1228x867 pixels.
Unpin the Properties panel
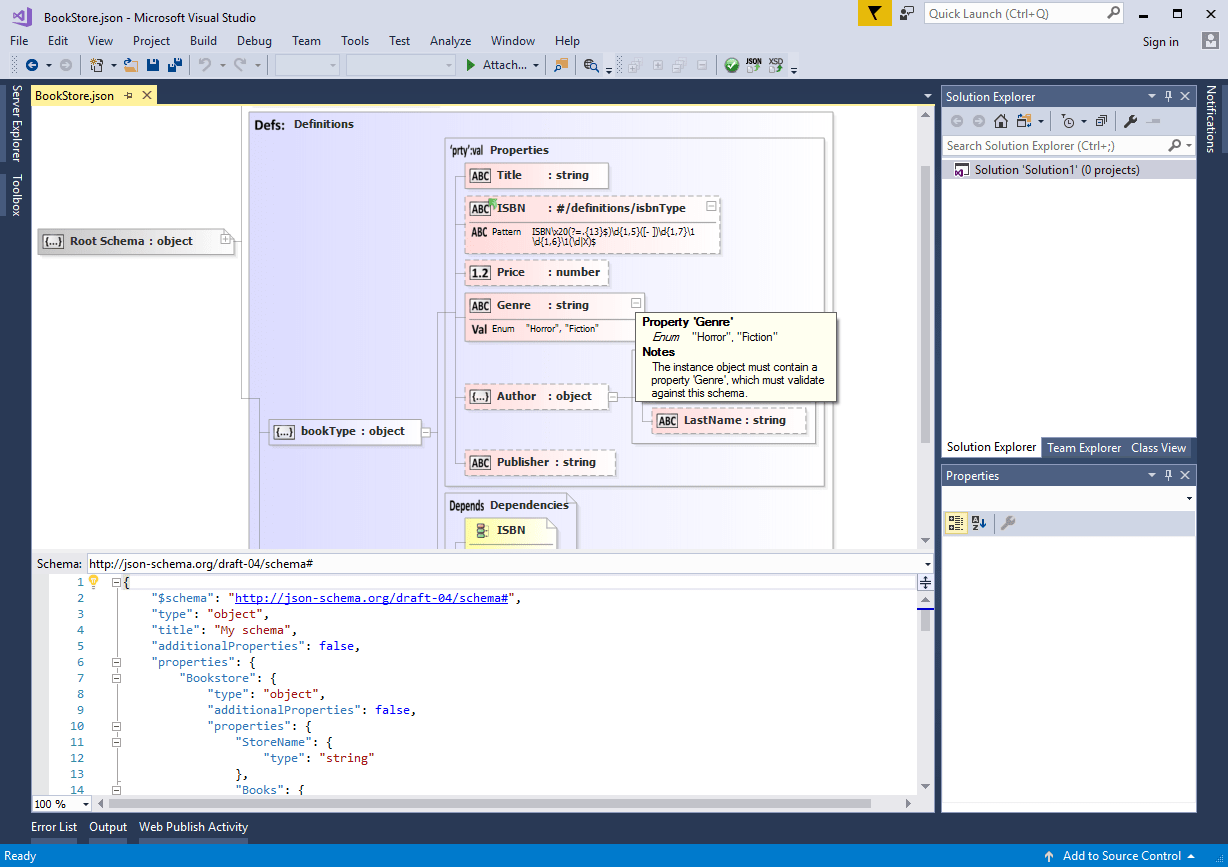[x=1168, y=475]
